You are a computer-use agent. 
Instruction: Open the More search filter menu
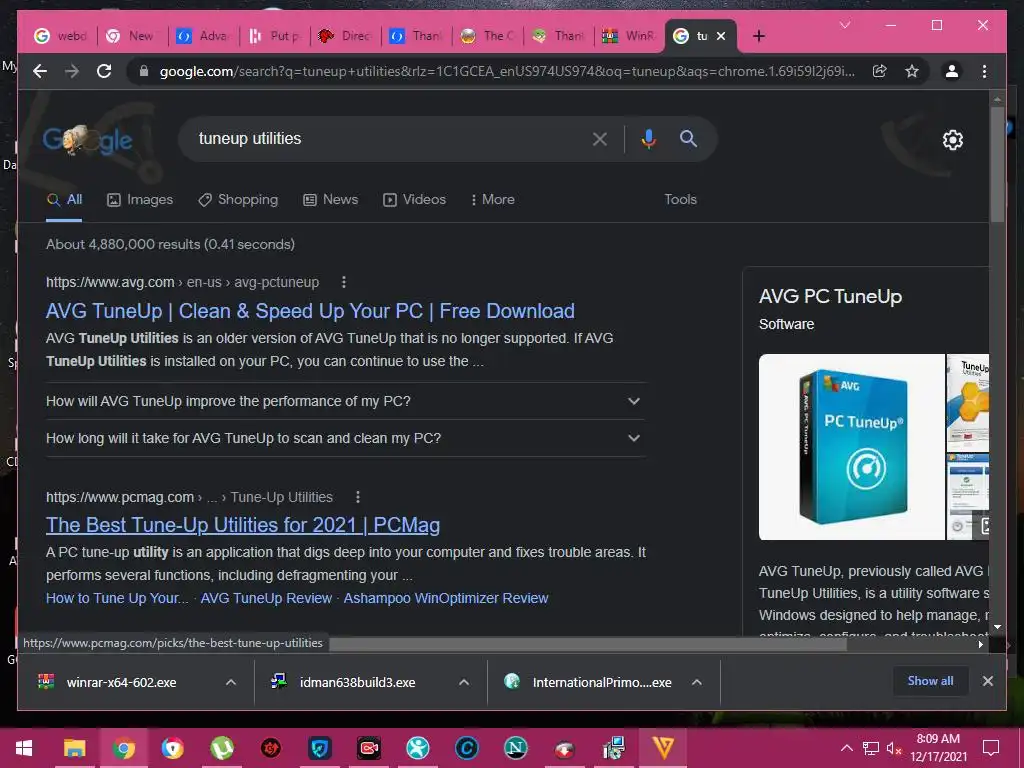tap(492, 199)
